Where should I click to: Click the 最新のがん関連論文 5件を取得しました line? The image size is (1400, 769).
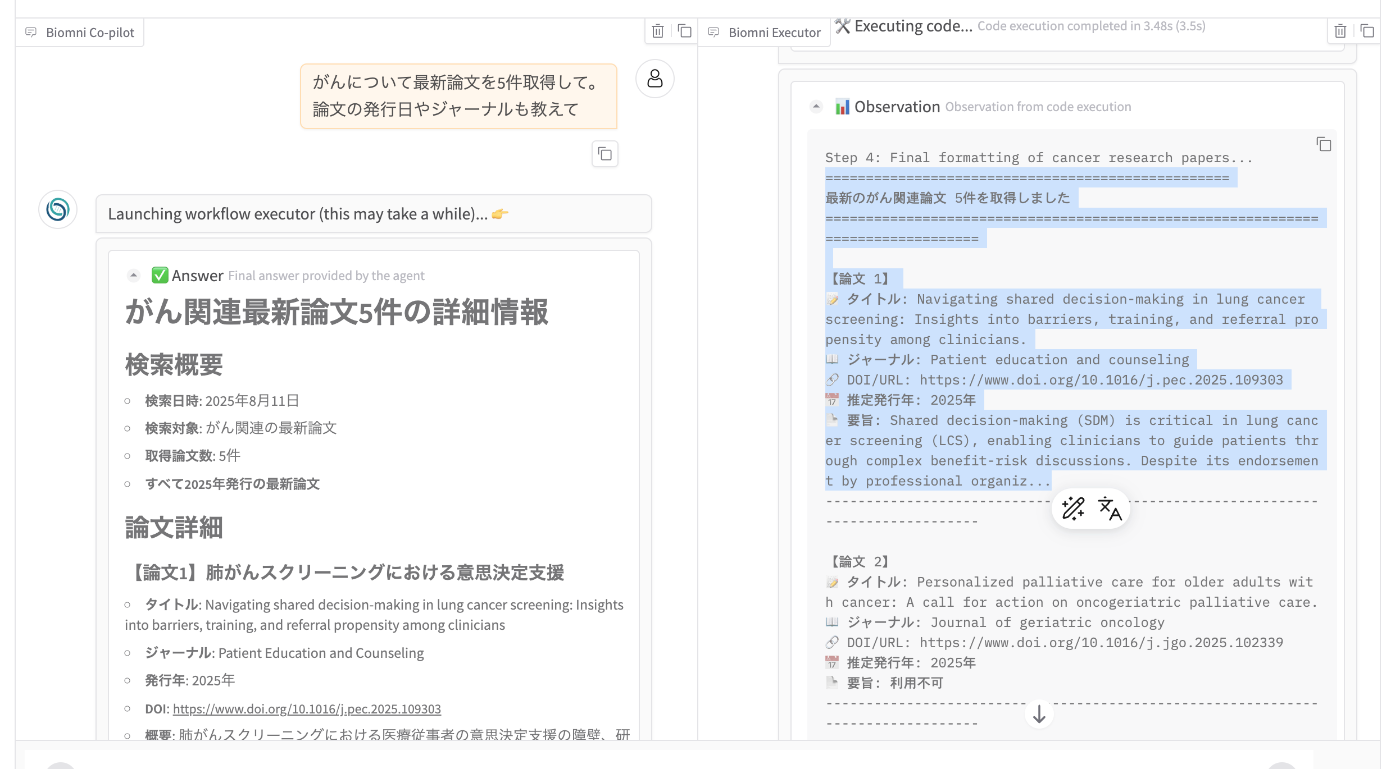[947, 198]
